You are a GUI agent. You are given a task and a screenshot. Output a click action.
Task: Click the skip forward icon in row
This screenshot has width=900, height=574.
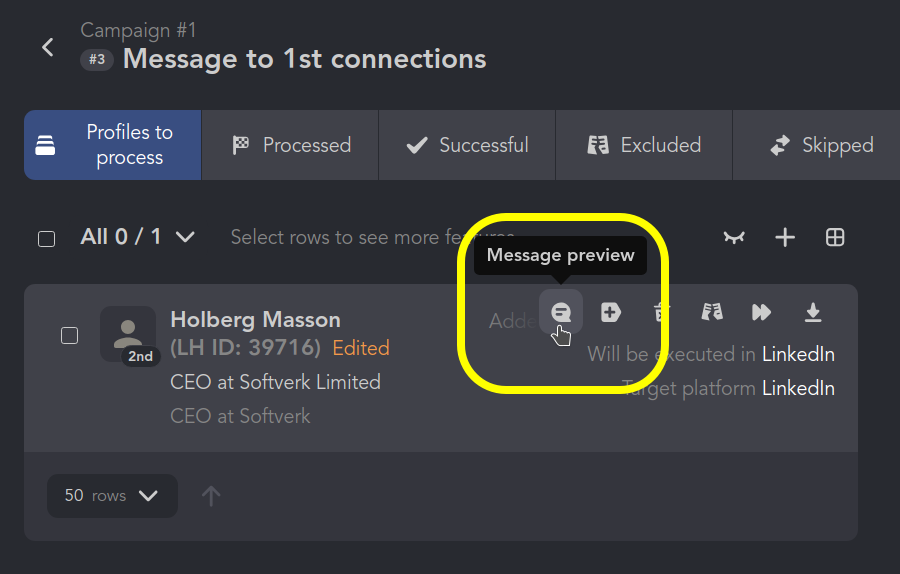point(762,312)
